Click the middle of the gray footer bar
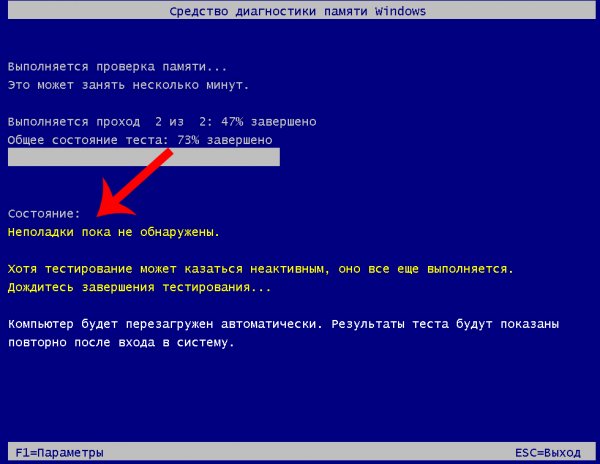The height and width of the screenshot is (464, 600). (x=299, y=453)
